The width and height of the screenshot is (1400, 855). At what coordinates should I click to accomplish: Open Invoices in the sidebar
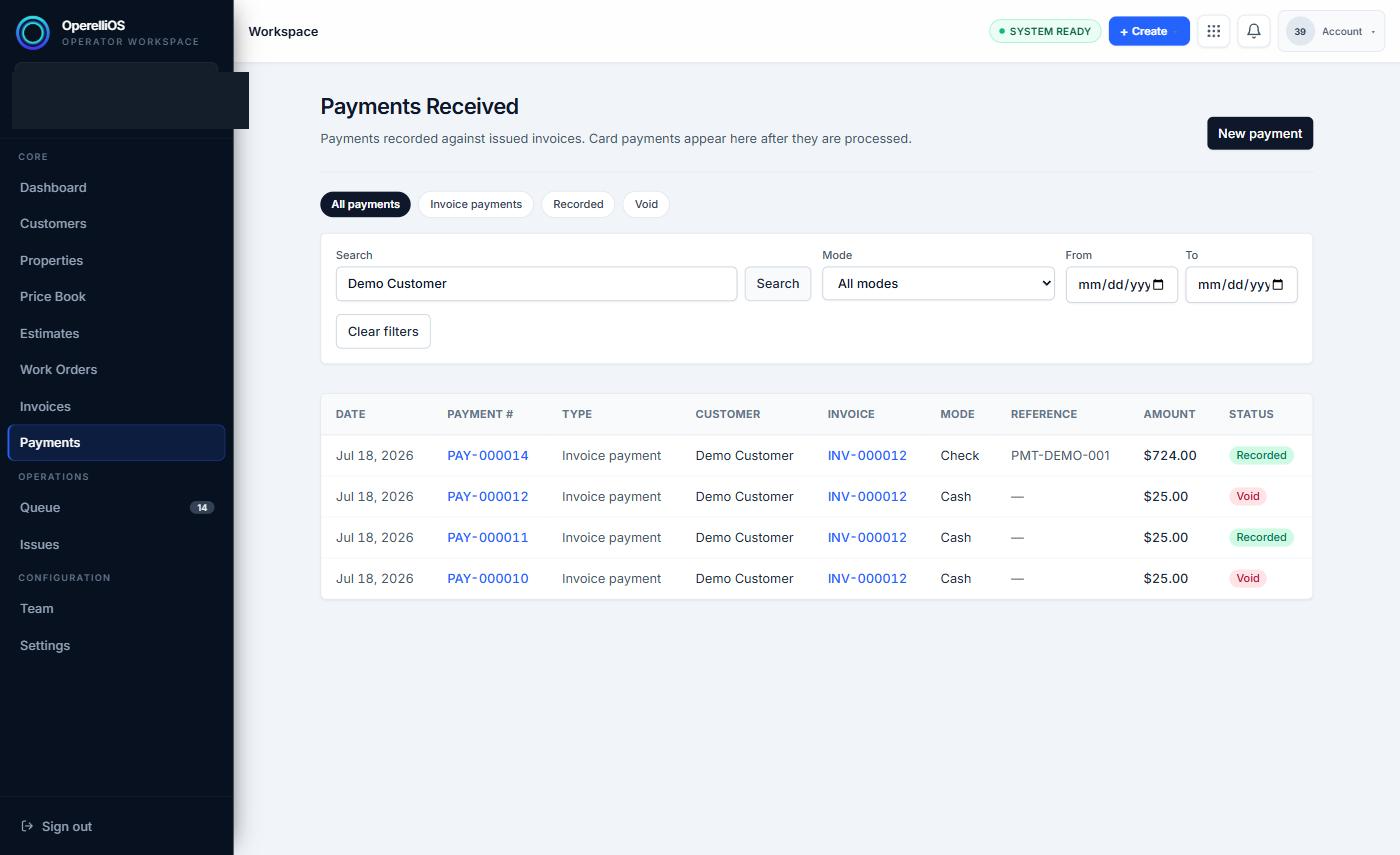point(116,407)
